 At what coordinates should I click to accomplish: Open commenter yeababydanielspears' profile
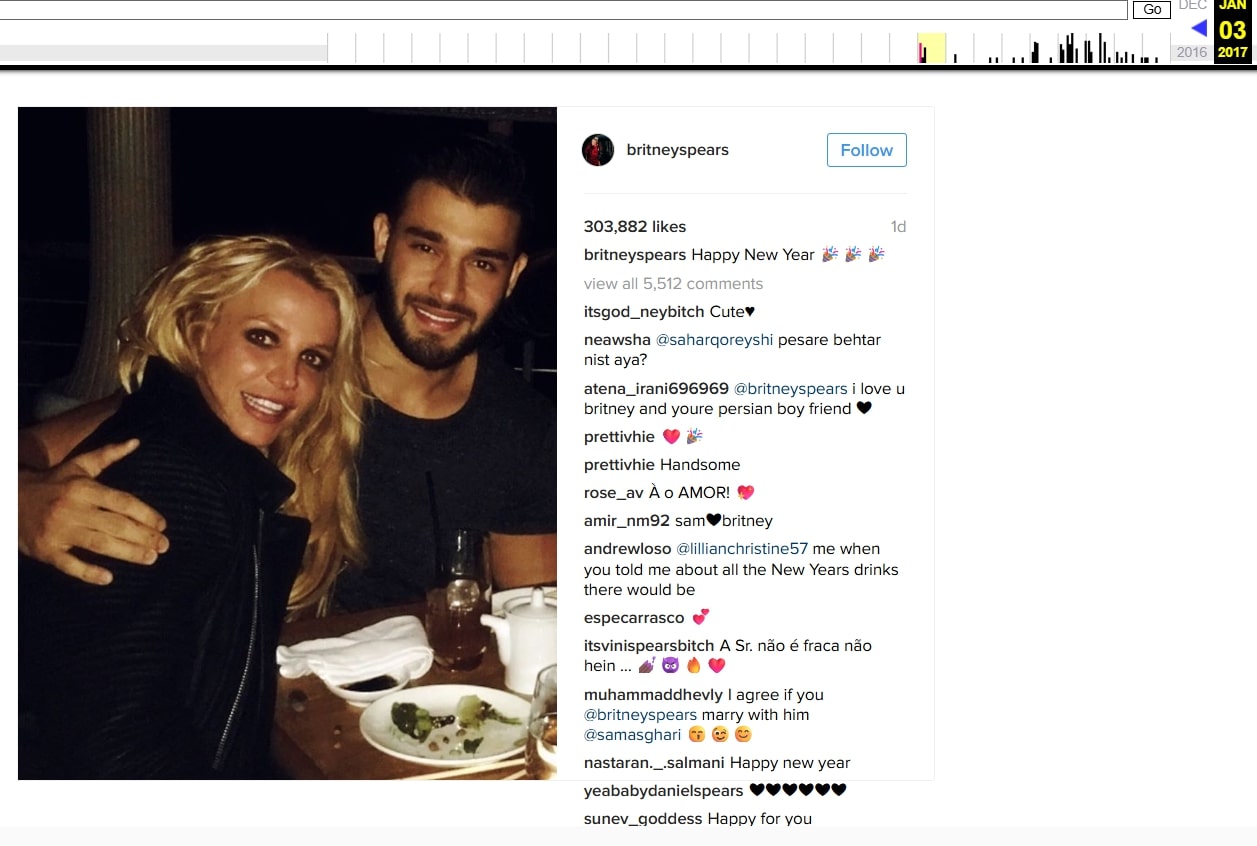pyautogui.click(x=664, y=791)
